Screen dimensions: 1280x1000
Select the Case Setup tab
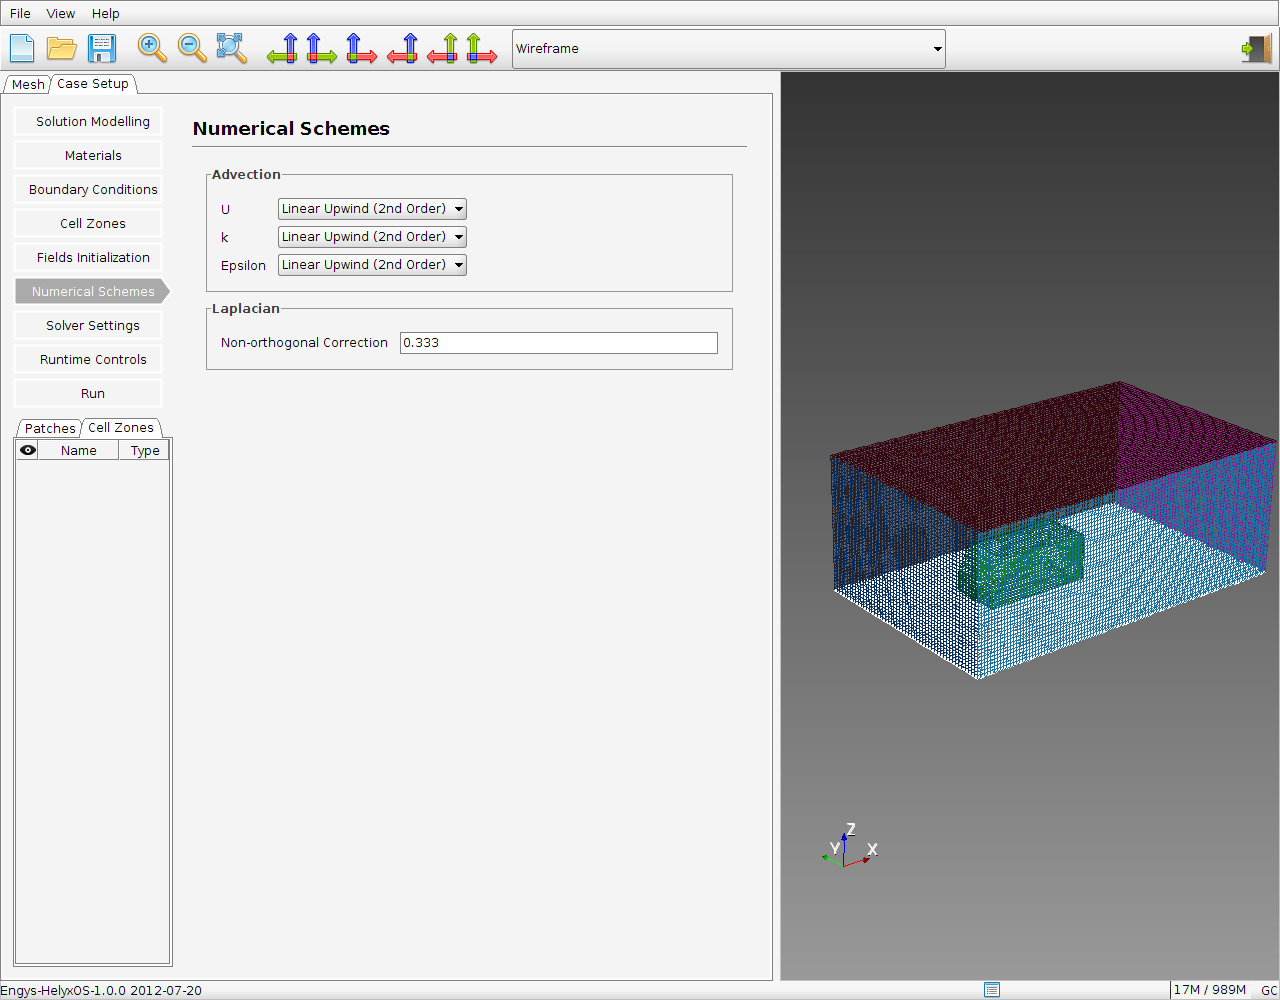click(x=93, y=84)
